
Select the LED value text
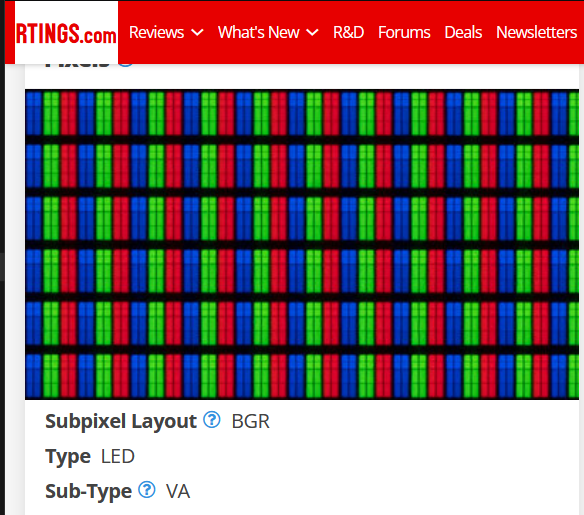coord(118,457)
